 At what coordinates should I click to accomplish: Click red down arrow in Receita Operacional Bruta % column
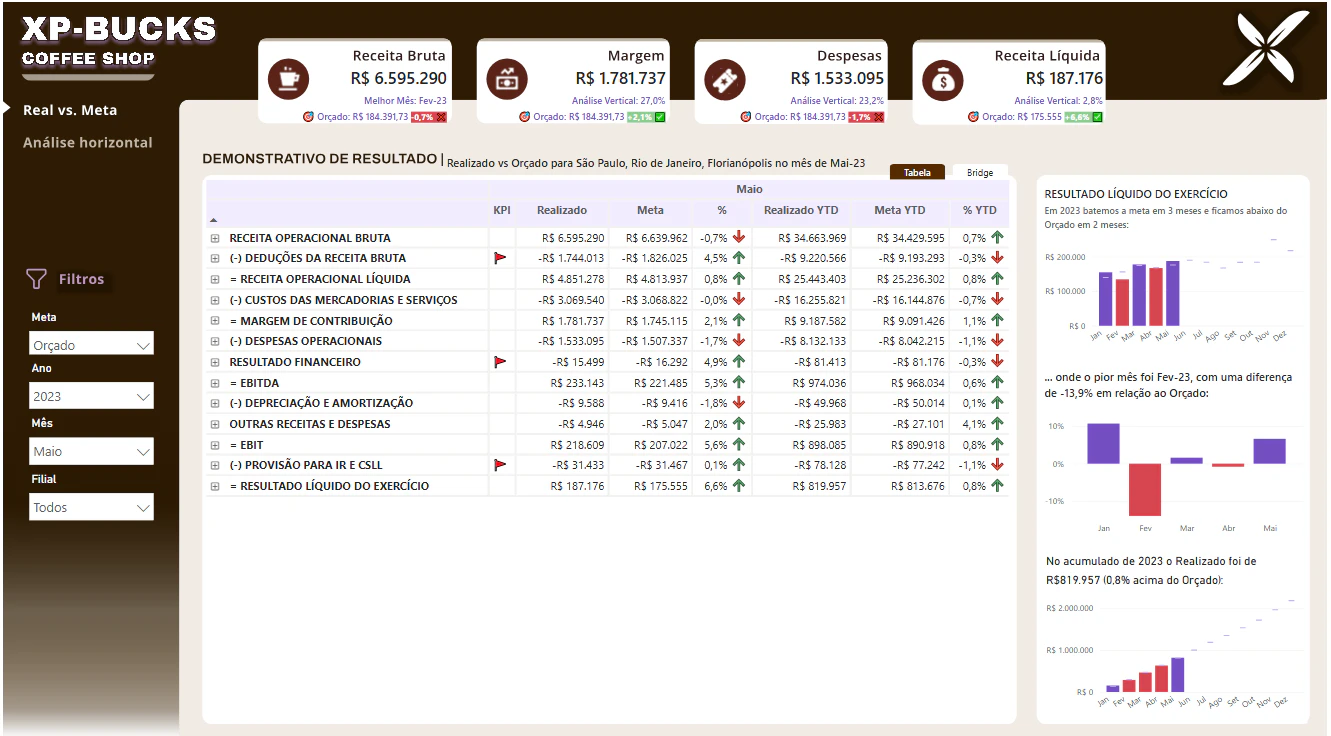pyautogui.click(x=738, y=238)
